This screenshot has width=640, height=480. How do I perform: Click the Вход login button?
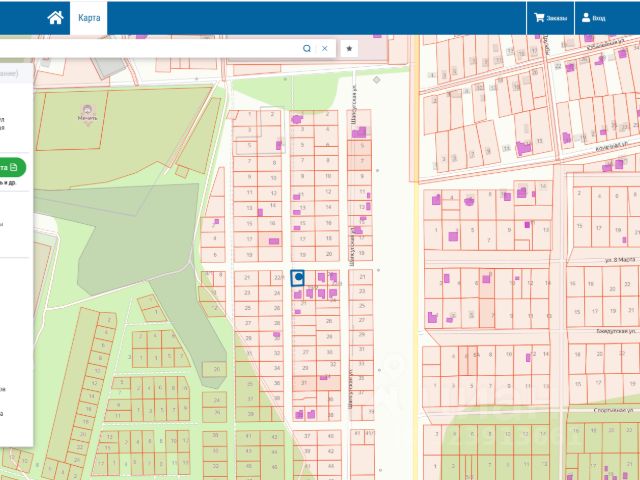593,18
